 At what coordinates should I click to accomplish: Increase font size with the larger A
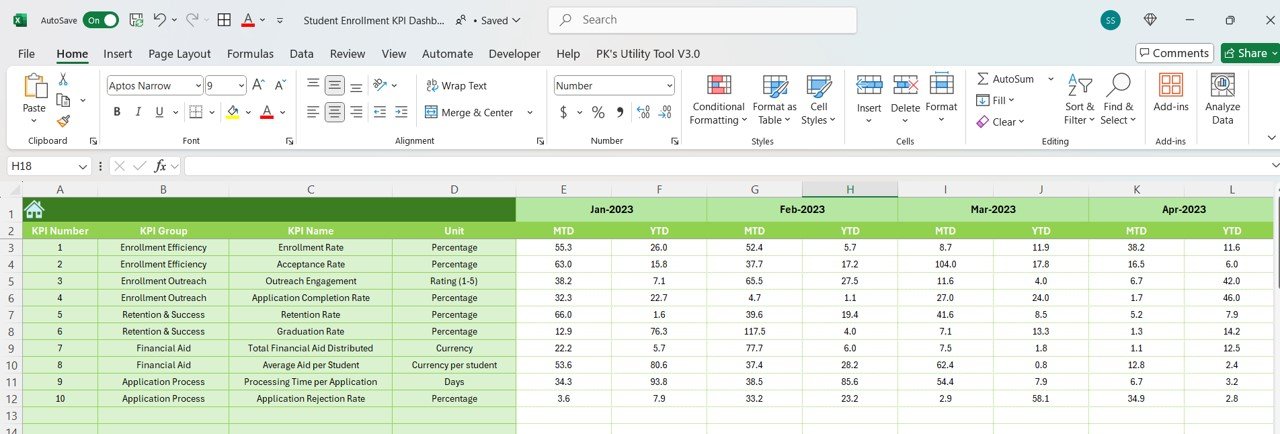(x=258, y=86)
